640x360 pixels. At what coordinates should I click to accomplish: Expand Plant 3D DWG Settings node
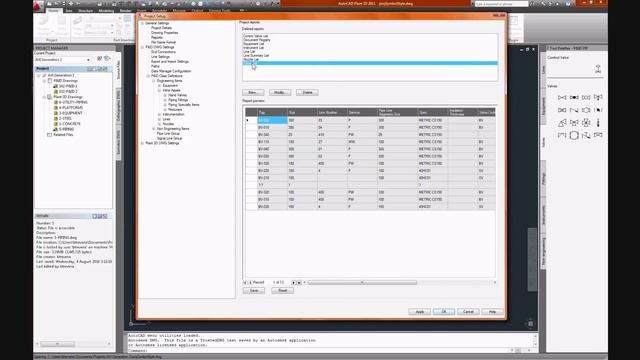pos(142,143)
